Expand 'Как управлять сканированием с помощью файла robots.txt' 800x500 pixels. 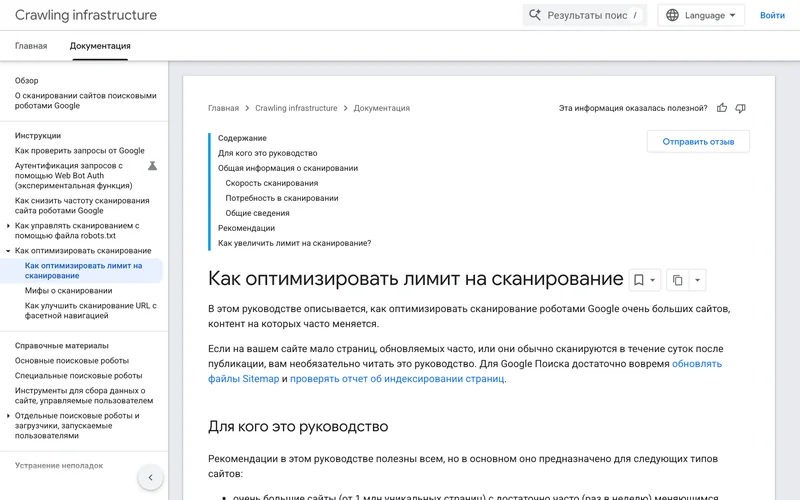tap(8, 226)
